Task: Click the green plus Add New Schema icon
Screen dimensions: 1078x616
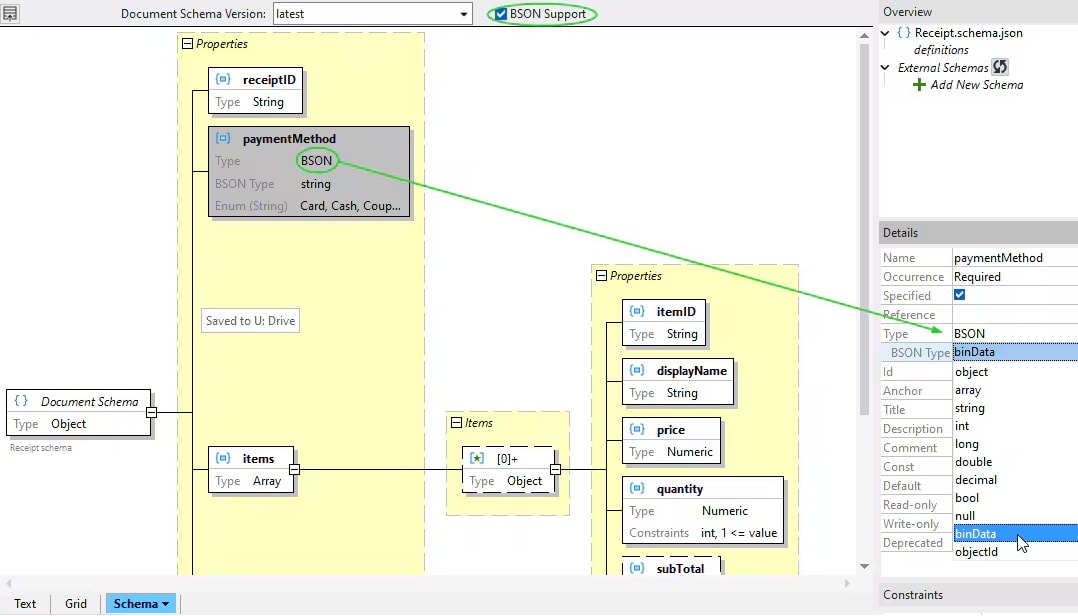Action: 919,85
